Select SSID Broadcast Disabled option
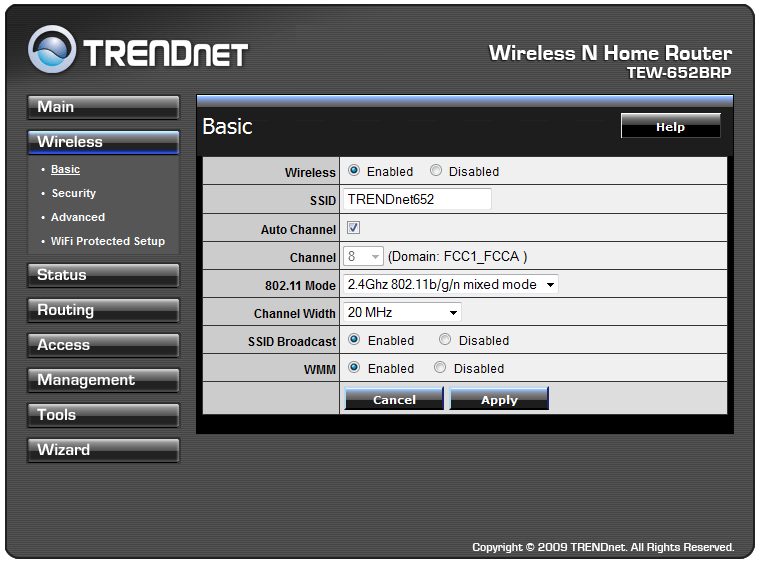This screenshot has height=572, width=766. tap(445, 340)
